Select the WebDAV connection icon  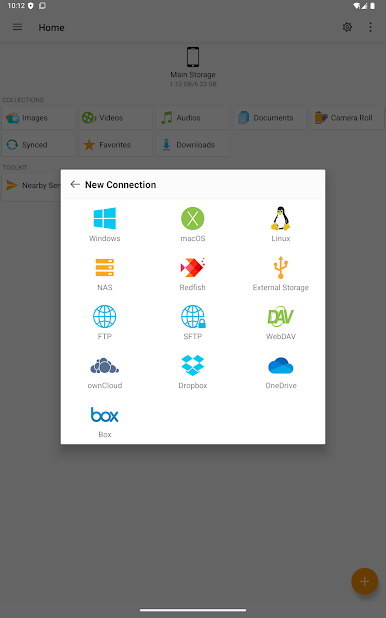(x=280, y=316)
